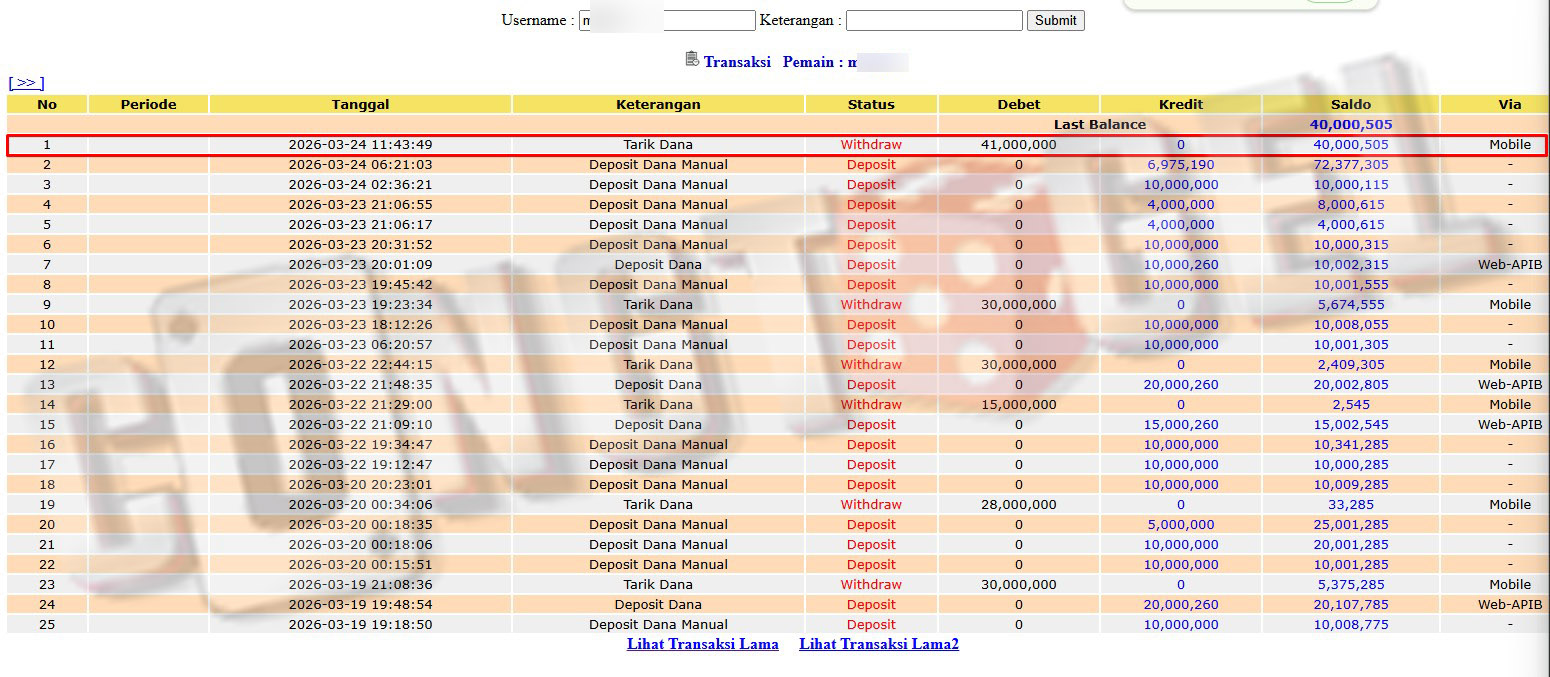This screenshot has height=677, width=1550.
Task: Click the Debet column header
Action: (x=1019, y=104)
